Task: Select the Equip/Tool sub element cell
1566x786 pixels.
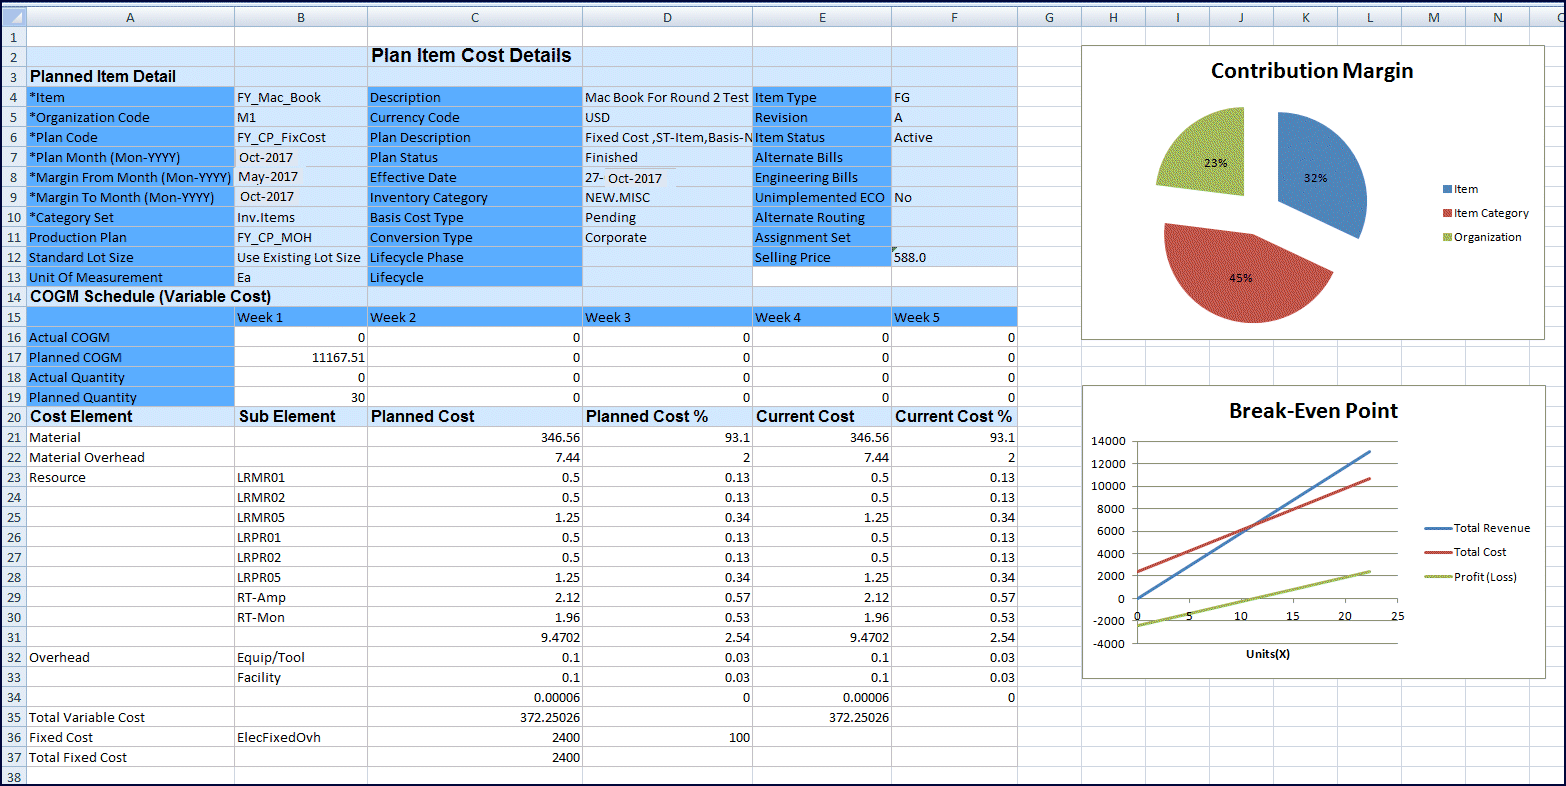Action: click(301, 657)
